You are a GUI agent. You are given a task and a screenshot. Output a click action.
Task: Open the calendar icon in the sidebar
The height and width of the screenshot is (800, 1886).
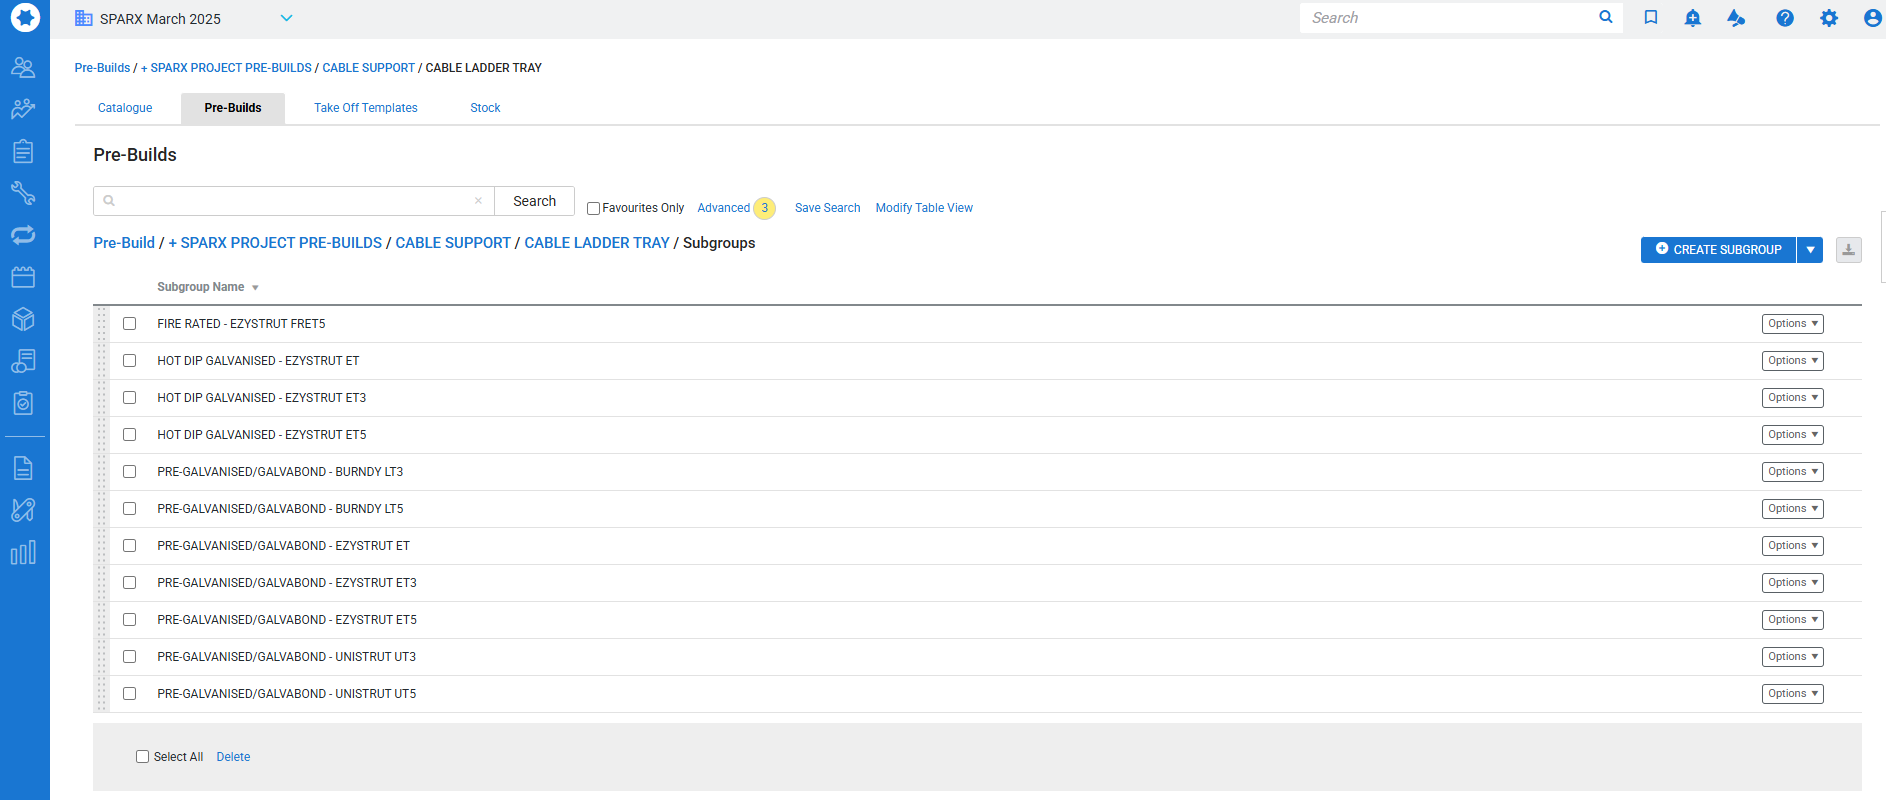click(23, 277)
